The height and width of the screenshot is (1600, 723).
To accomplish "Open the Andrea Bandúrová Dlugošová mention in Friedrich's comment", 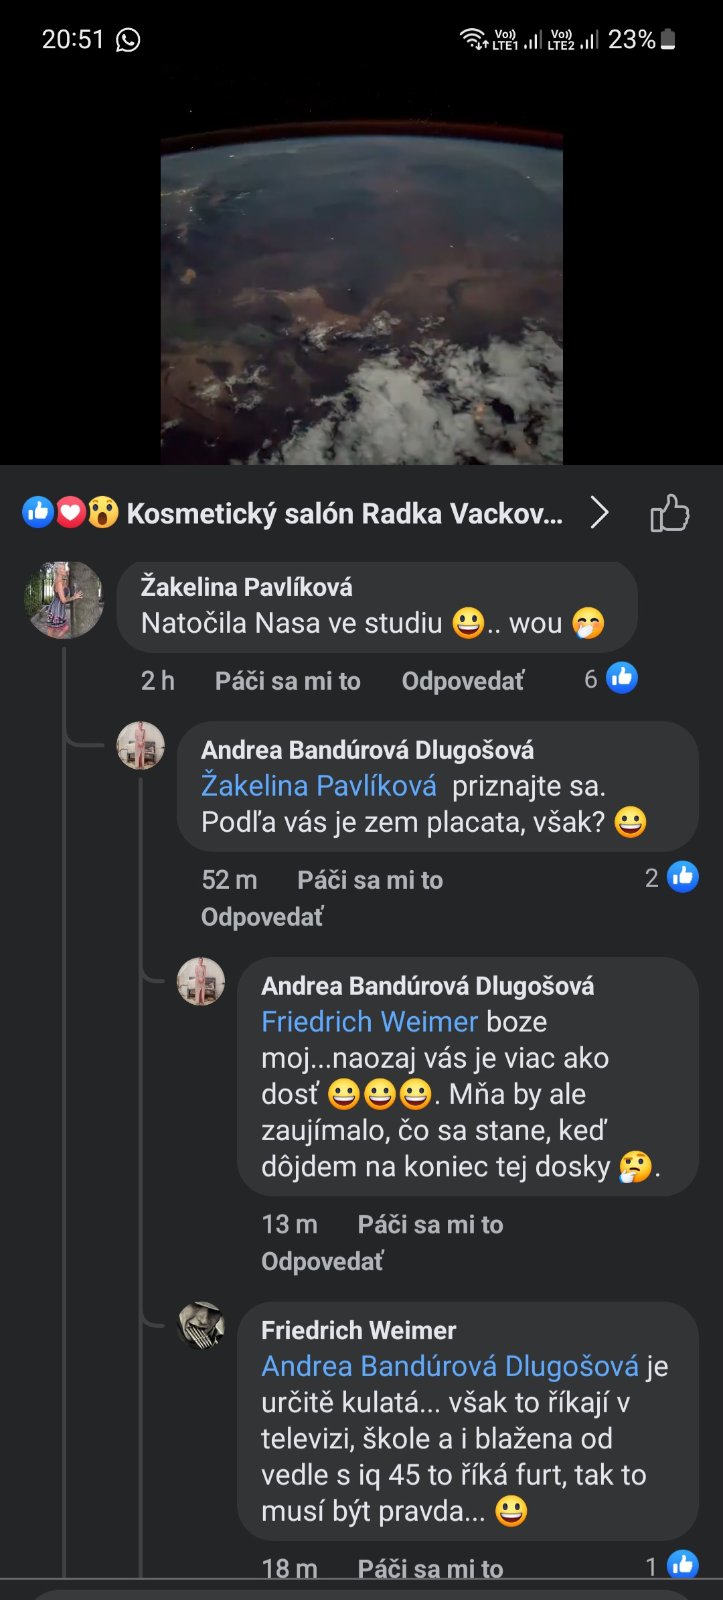I will (450, 1367).
